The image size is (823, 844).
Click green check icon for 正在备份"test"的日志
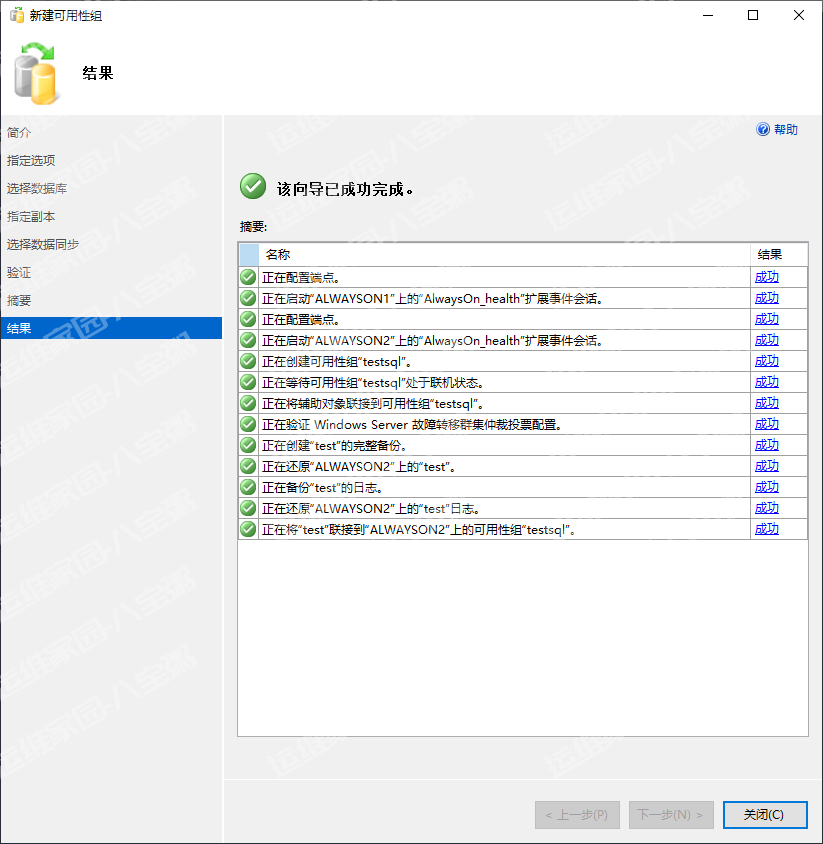(x=248, y=487)
